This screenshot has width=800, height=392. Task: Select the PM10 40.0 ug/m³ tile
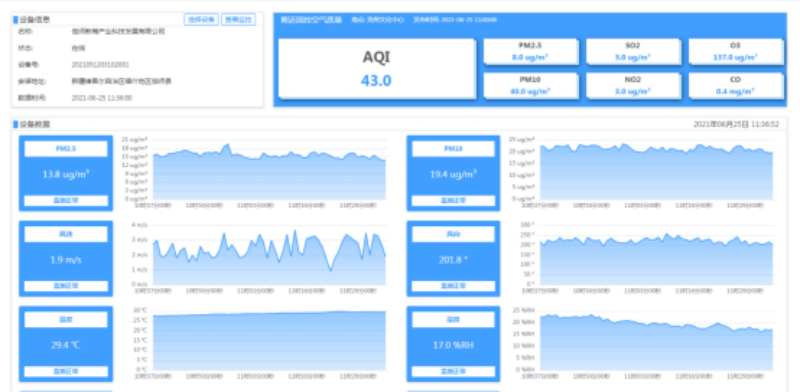[530, 85]
